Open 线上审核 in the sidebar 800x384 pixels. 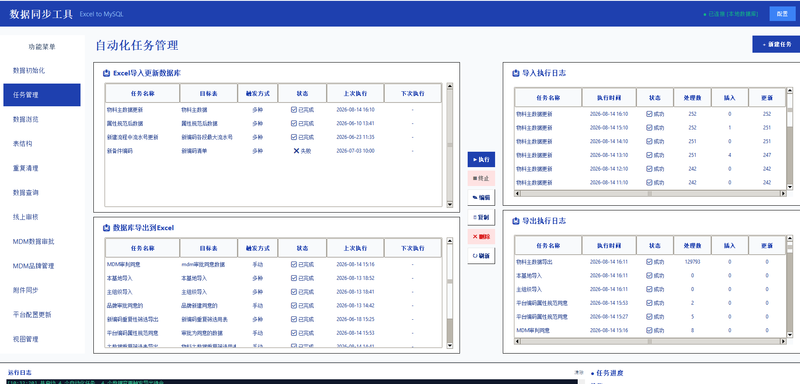click(x=42, y=217)
